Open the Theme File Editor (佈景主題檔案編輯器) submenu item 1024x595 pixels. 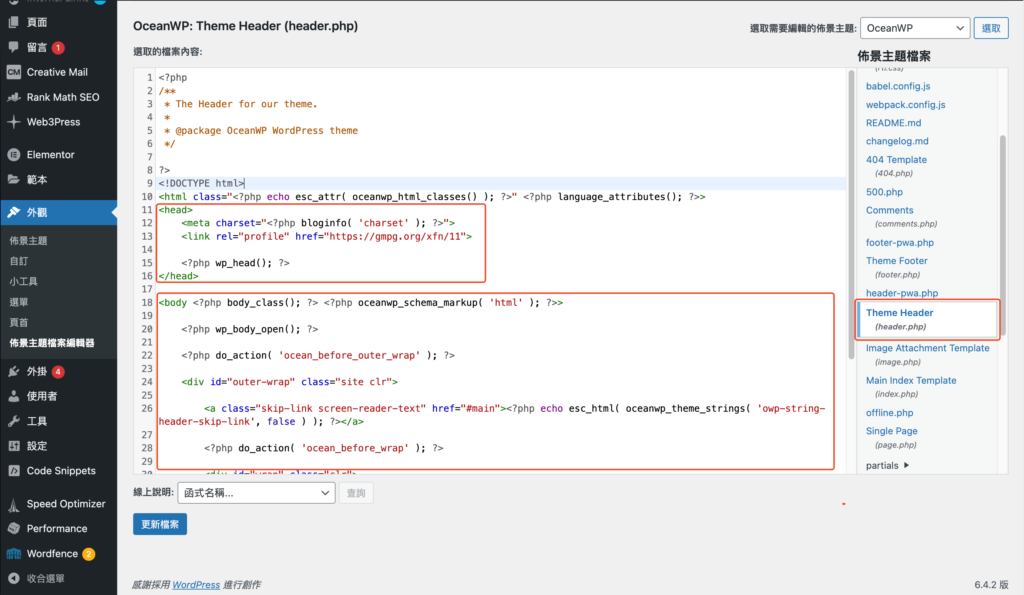tap(52, 342)
